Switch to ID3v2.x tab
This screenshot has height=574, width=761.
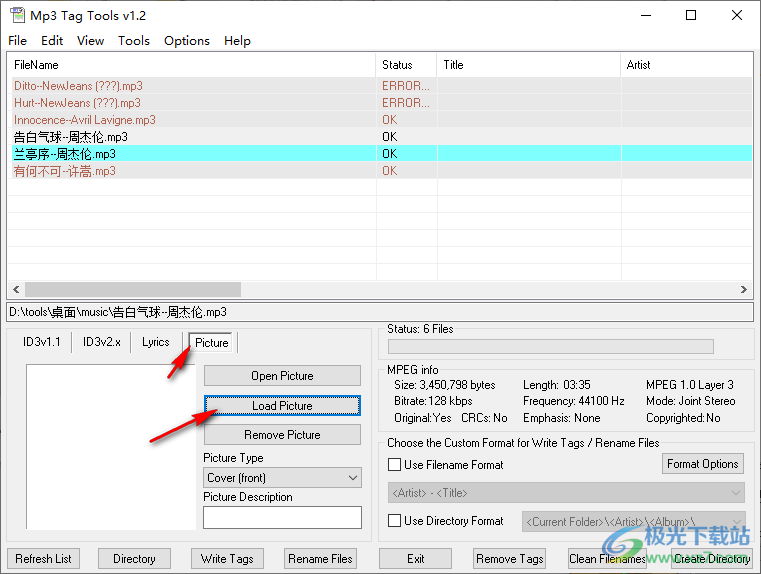[101, 342]
